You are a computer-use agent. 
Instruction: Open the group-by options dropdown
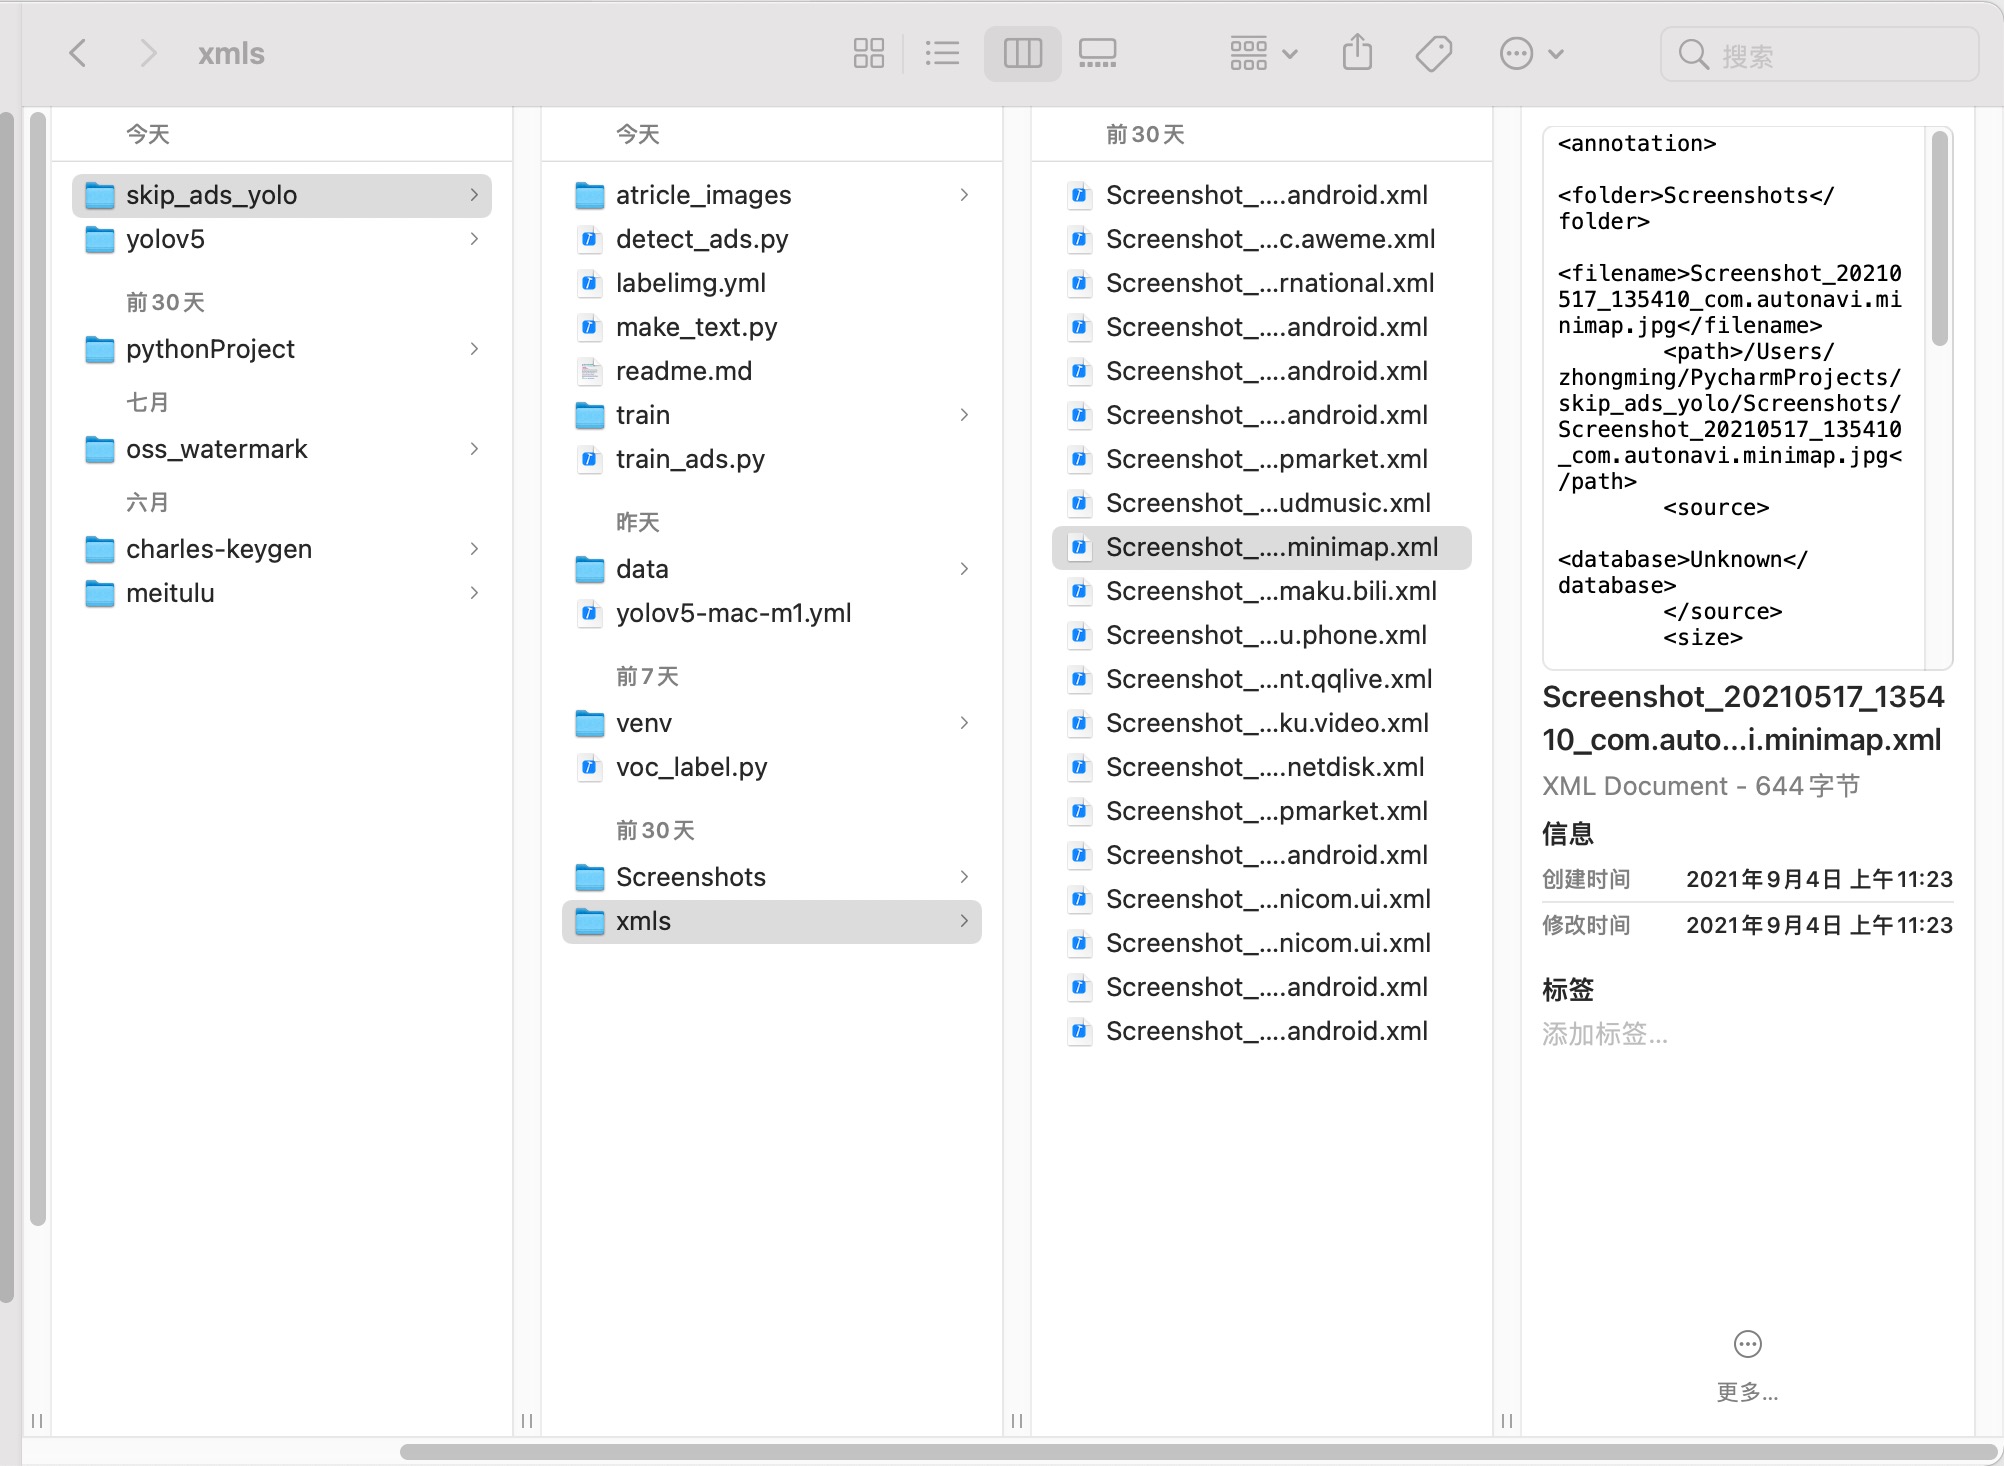point(1263,53)
